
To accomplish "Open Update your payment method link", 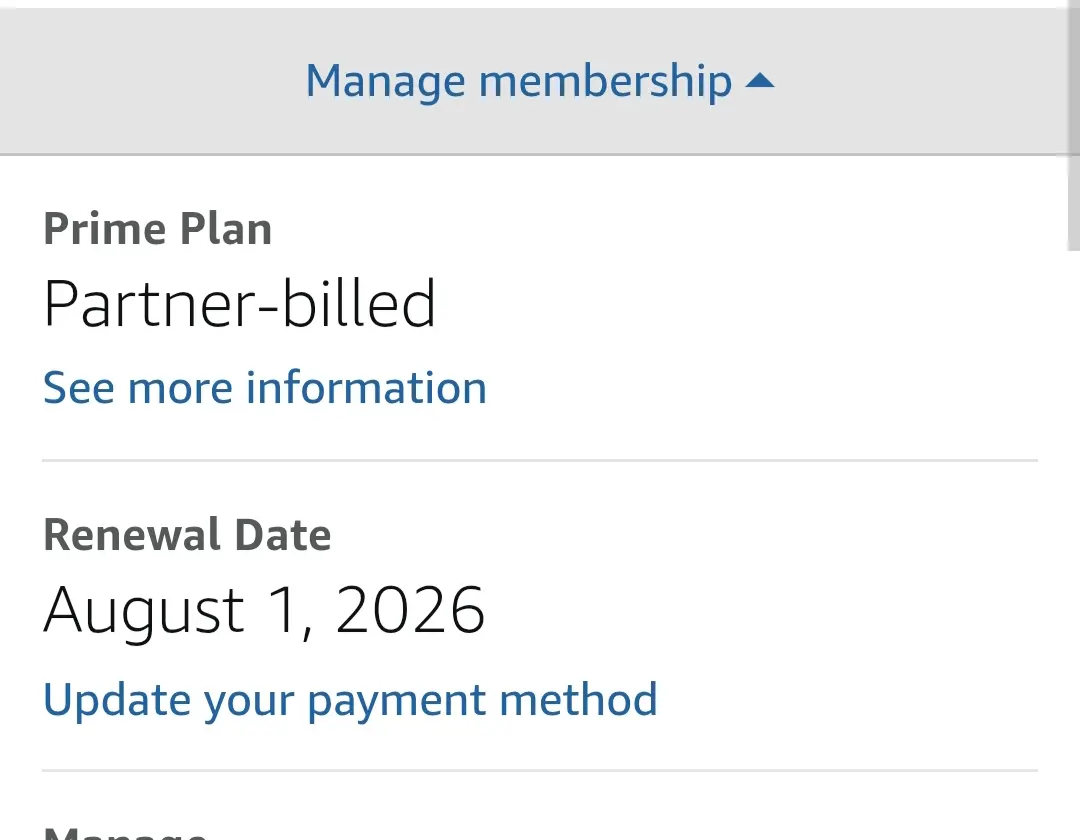I will point(350,700).
